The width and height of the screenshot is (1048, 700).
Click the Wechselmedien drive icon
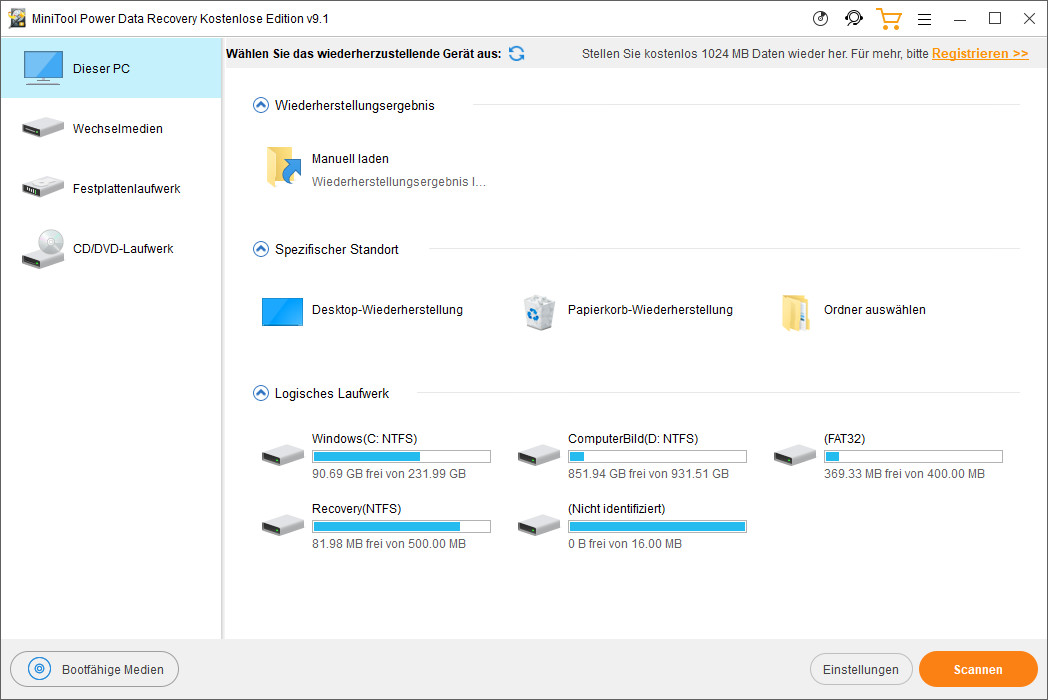tap(43, 127)
